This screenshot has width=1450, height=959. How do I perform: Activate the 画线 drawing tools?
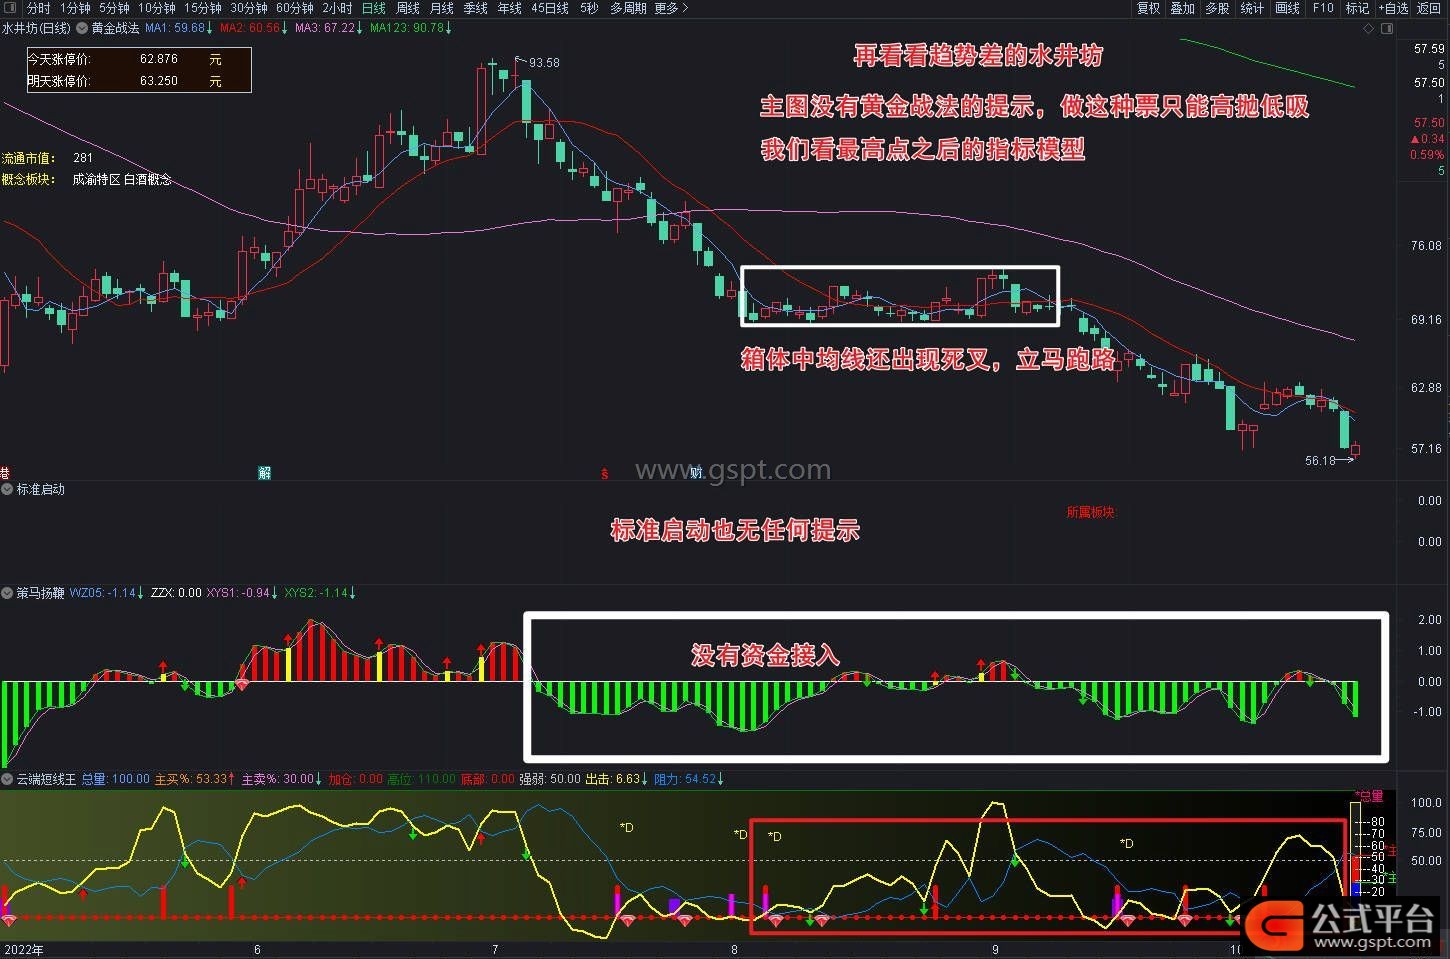[x=1287, y=8]
